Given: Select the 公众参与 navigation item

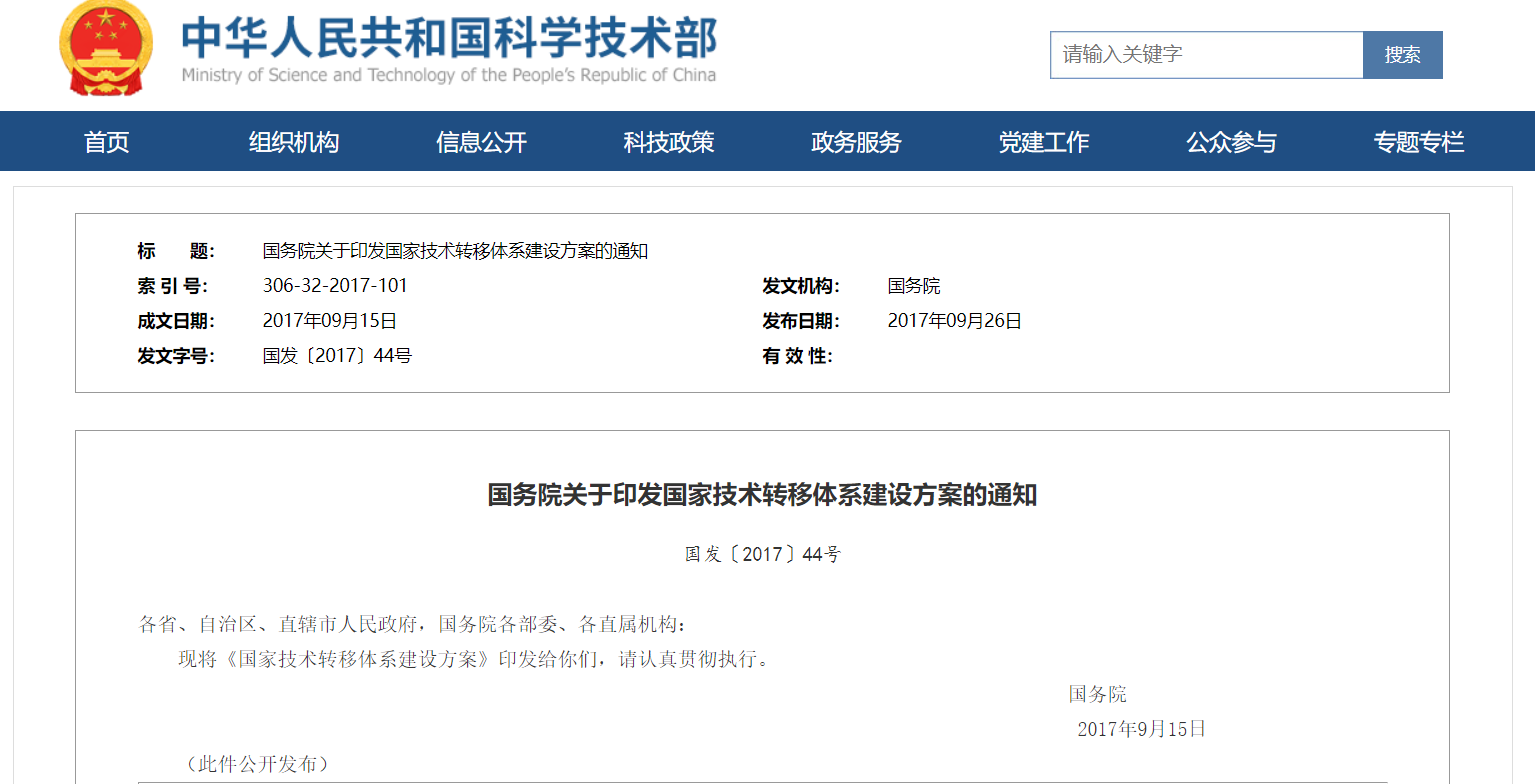Looking at the screenshot, I should tap(1231, 142).
